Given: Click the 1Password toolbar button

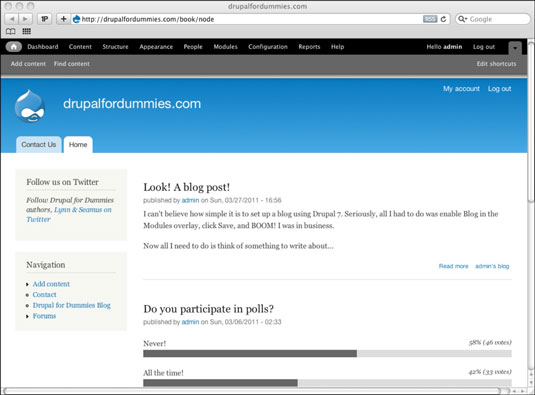Looking at the screenshot, I should (x=44, y=19).
